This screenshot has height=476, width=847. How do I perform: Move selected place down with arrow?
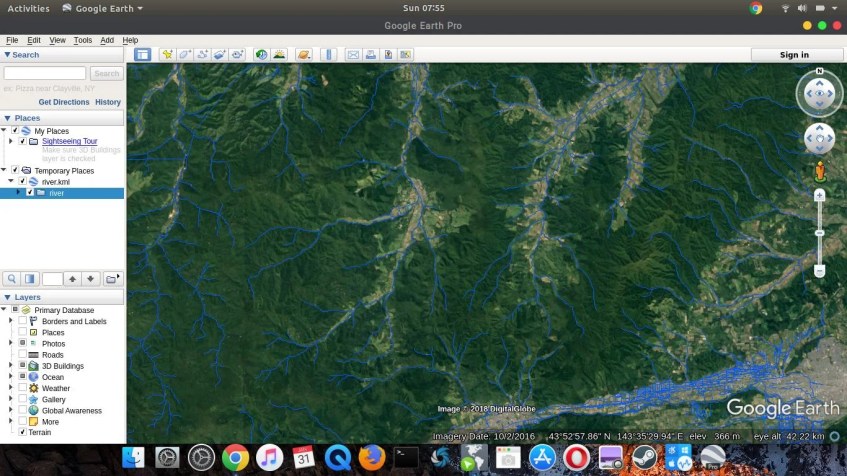tap(90, 279)
